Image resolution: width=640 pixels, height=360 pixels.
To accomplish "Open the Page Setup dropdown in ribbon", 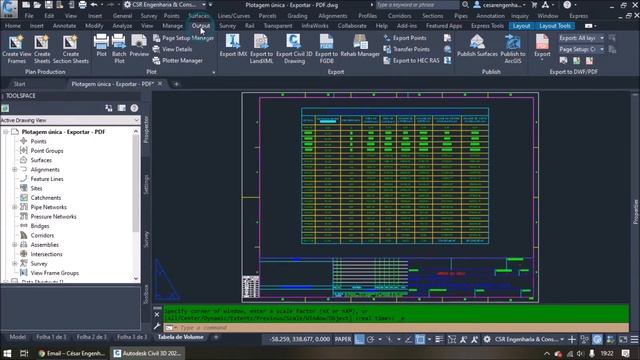I will pos(581,49).
